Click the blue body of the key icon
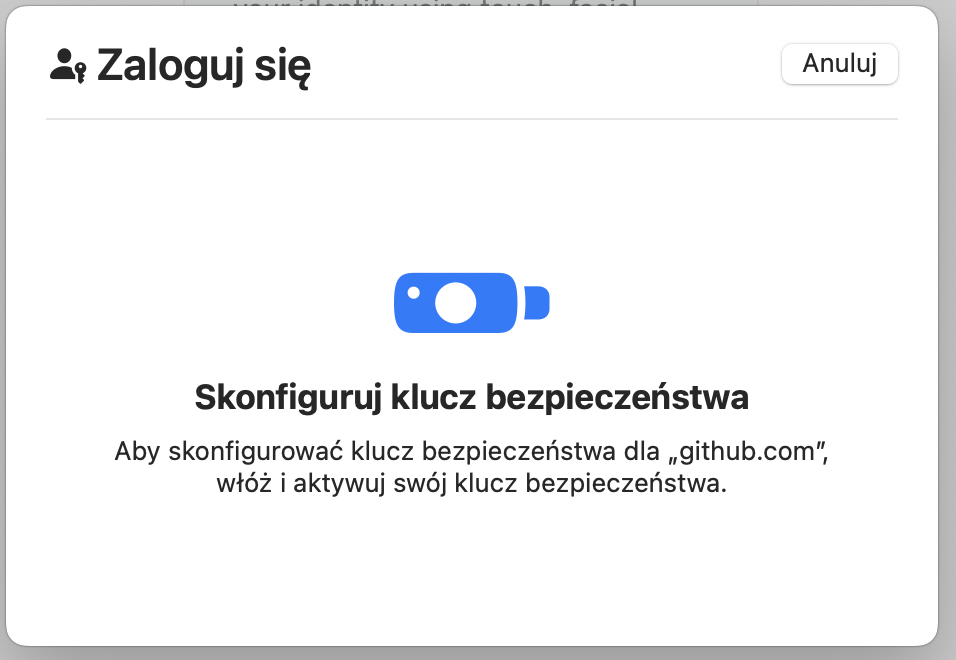The width and height of the screenshot is (956, 660). [456, 303]
